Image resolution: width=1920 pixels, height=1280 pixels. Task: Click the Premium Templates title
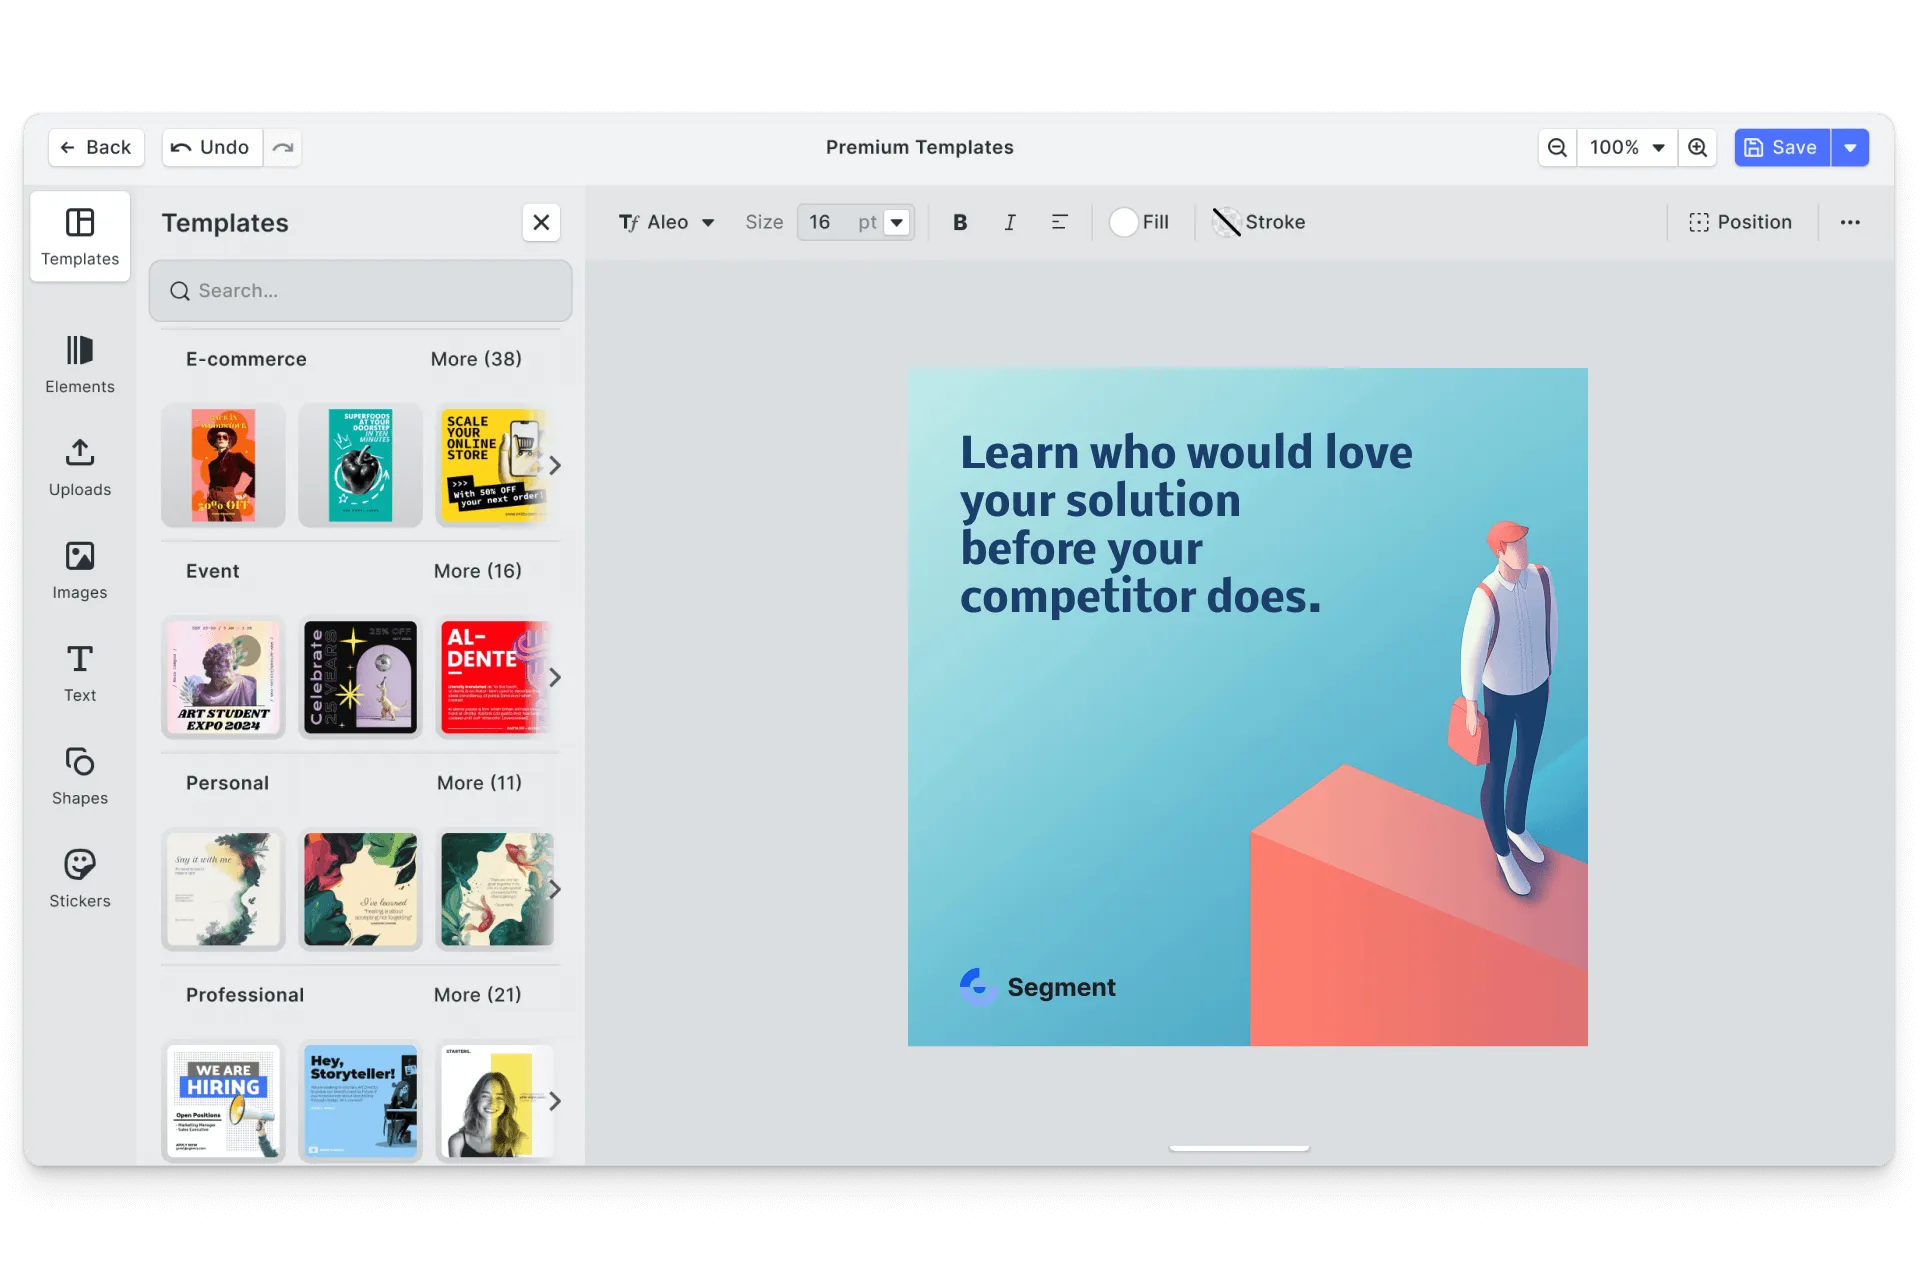tap(920, 147)
